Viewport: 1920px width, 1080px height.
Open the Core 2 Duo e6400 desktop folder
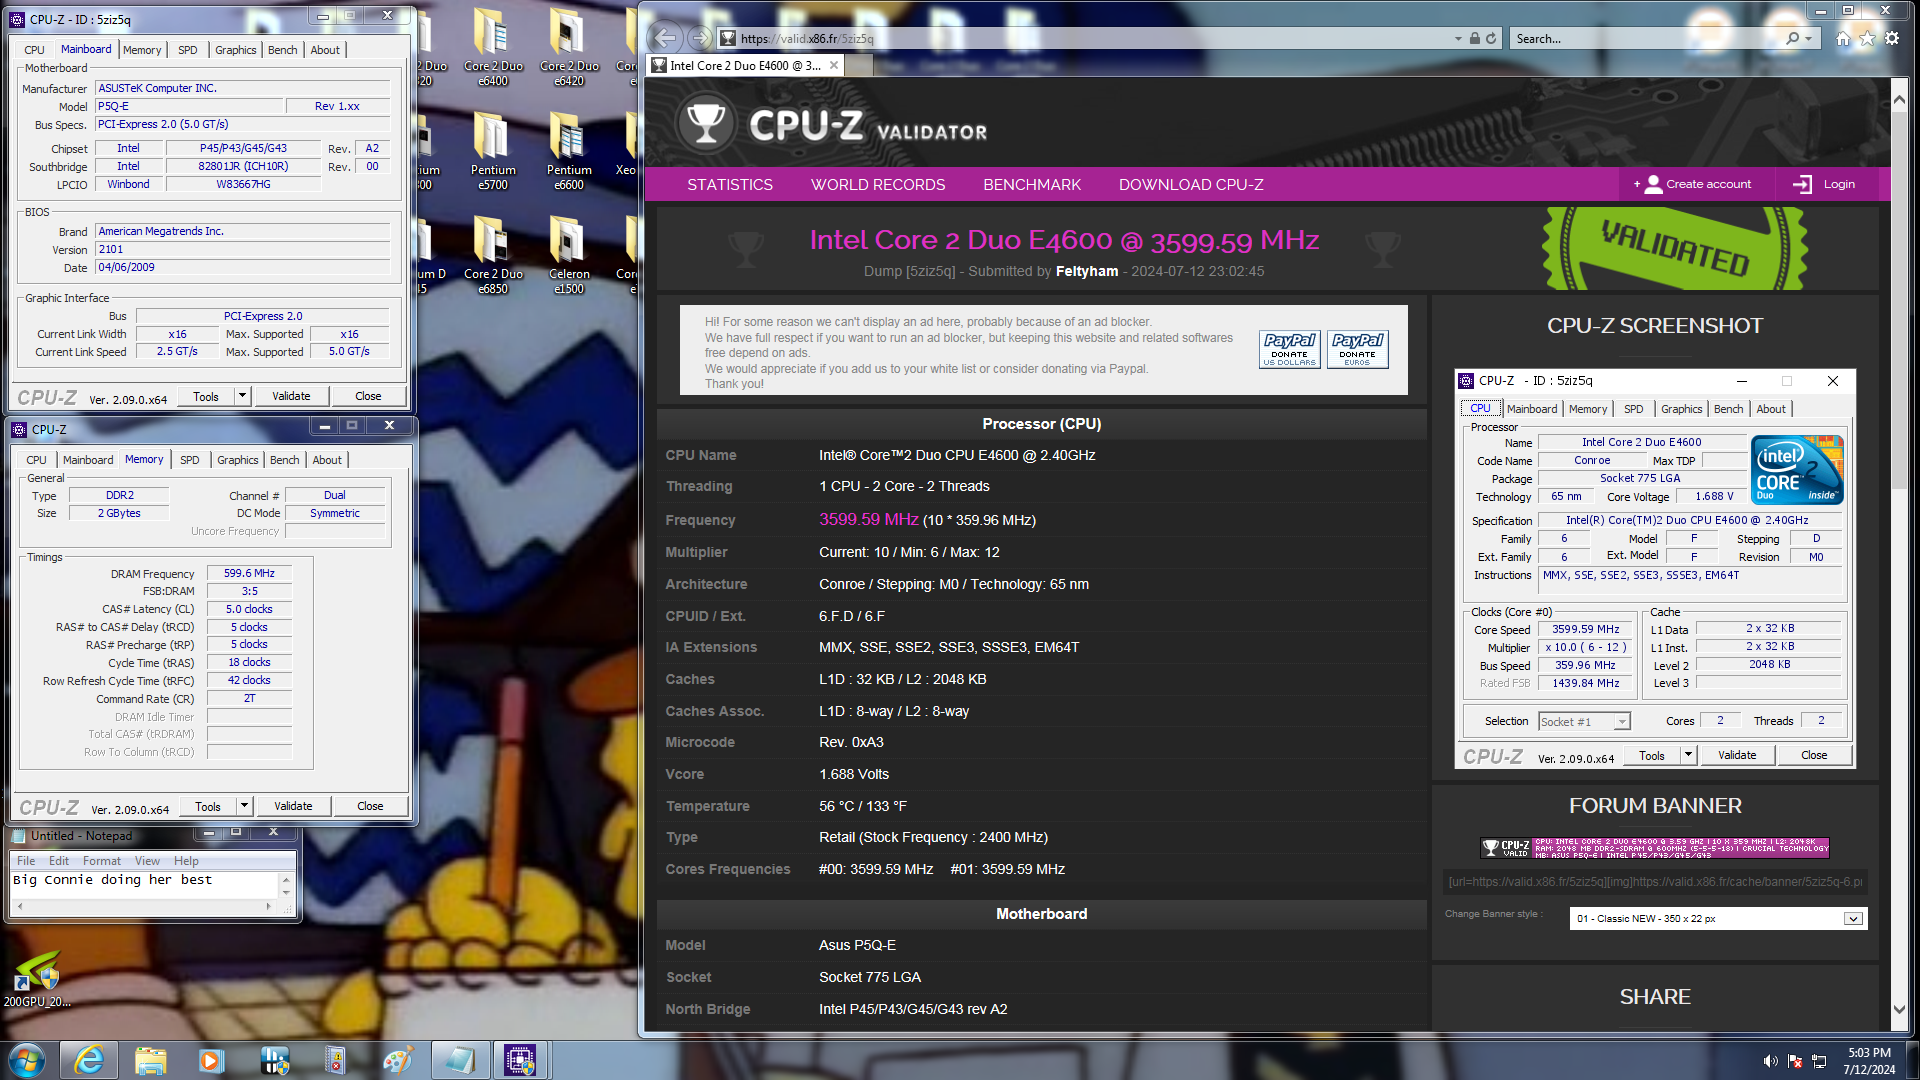tap(493, 47)
